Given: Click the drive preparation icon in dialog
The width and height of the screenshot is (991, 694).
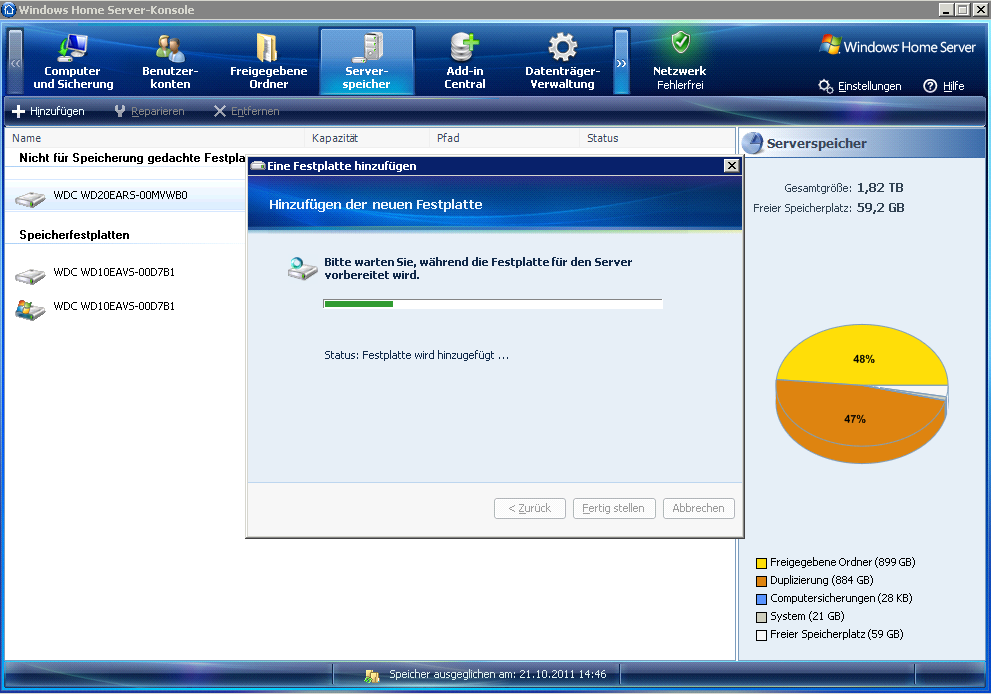Looking at the screenshot, I should (x=302, y=268).
